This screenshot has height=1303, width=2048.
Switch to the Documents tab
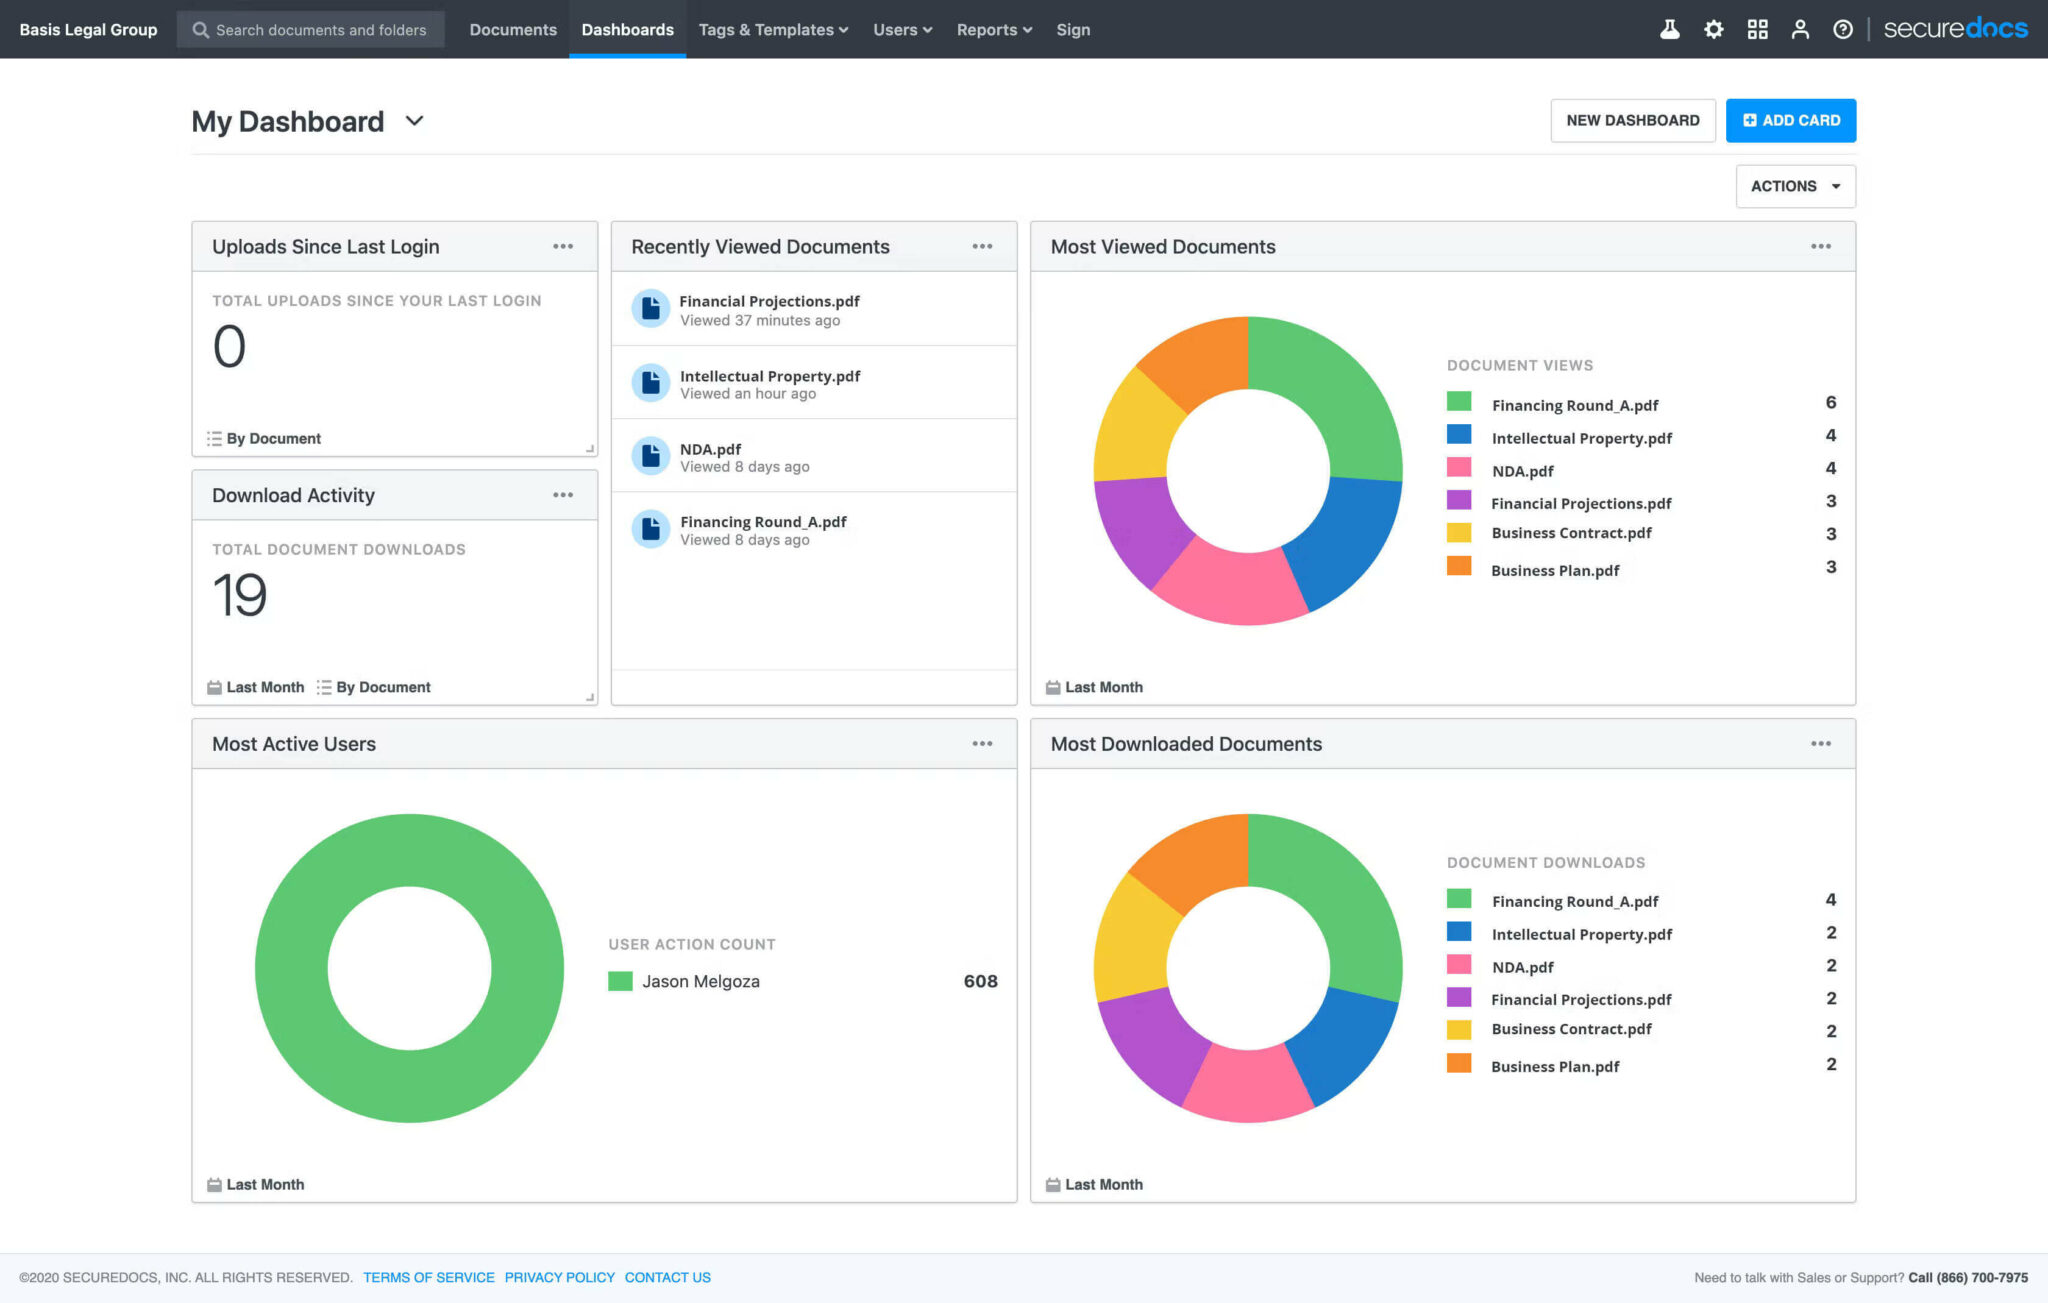513,29
